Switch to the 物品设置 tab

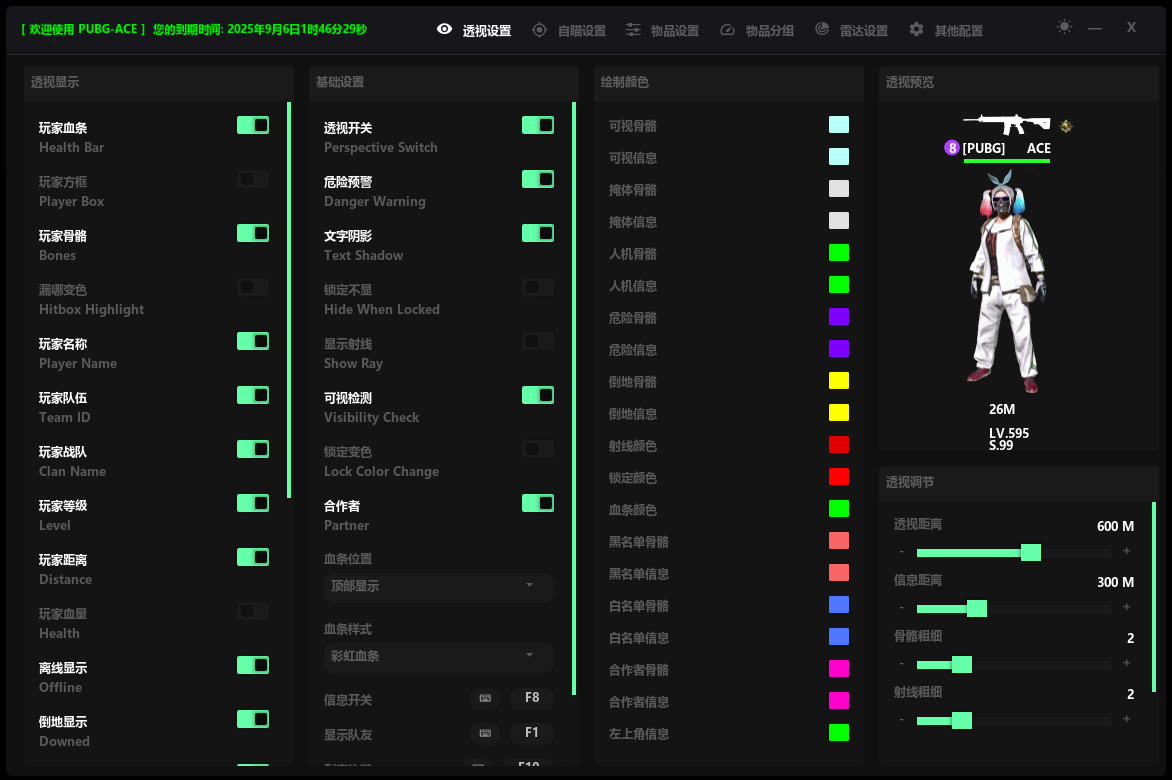pyautogui.click(x=662, y=30)
